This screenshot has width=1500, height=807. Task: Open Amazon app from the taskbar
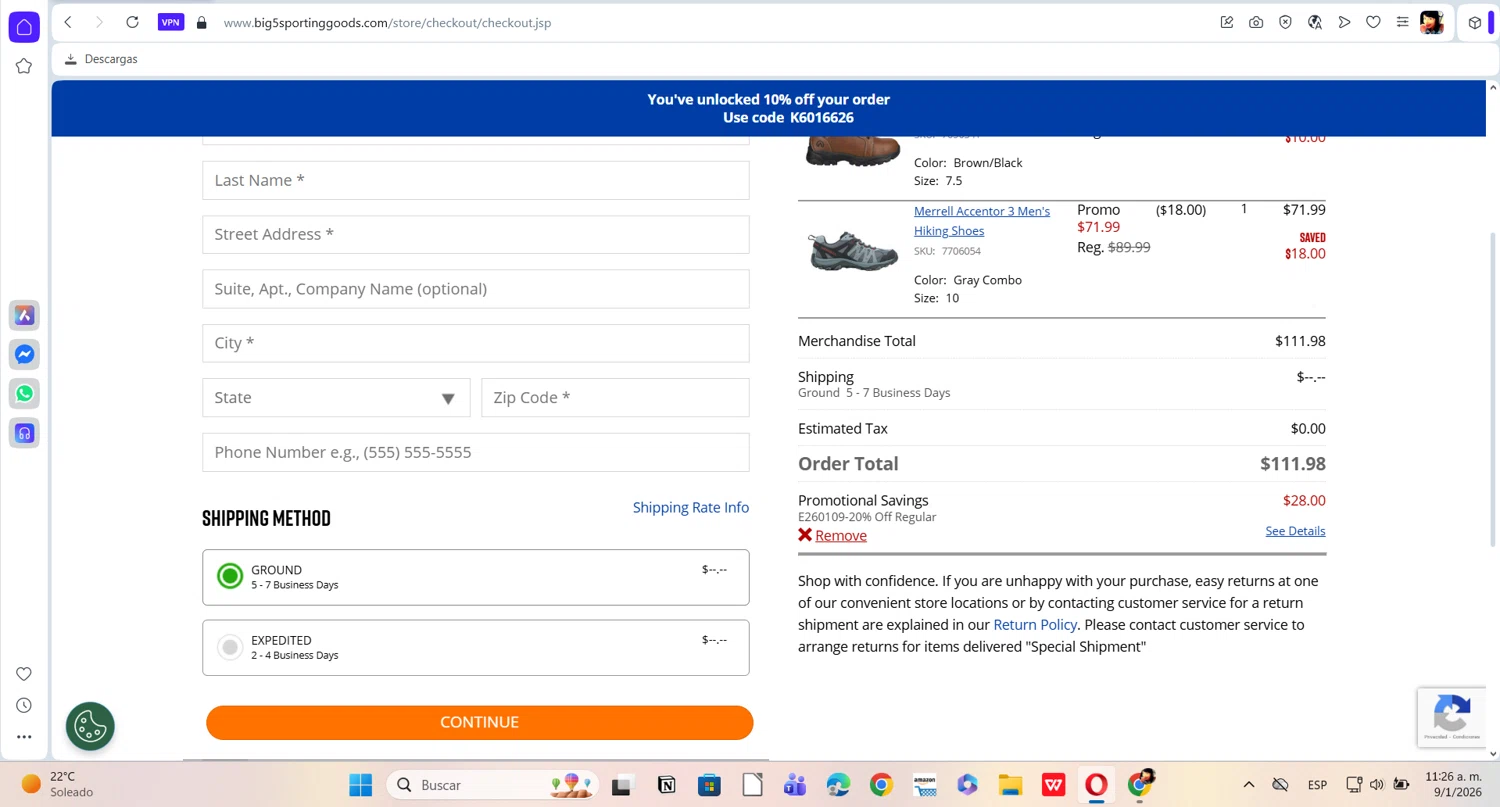(924, 785)
